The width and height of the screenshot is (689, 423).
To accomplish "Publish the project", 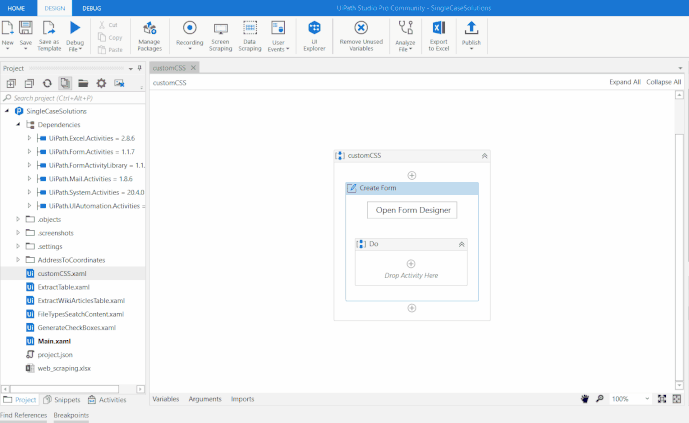I will click(471, 35).
